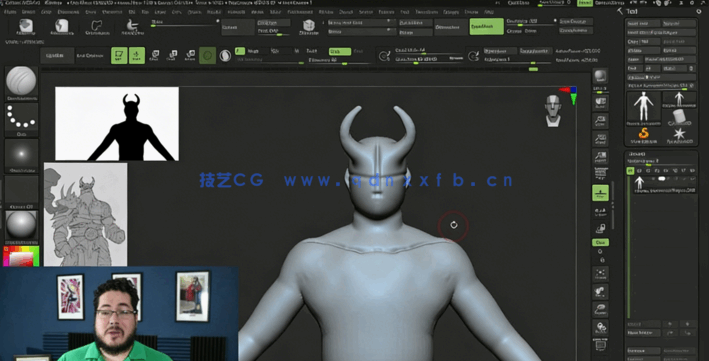Viewport: 709px width, 361px height.
Task: Click the green Zadd button
Action: tap(340, 52)
